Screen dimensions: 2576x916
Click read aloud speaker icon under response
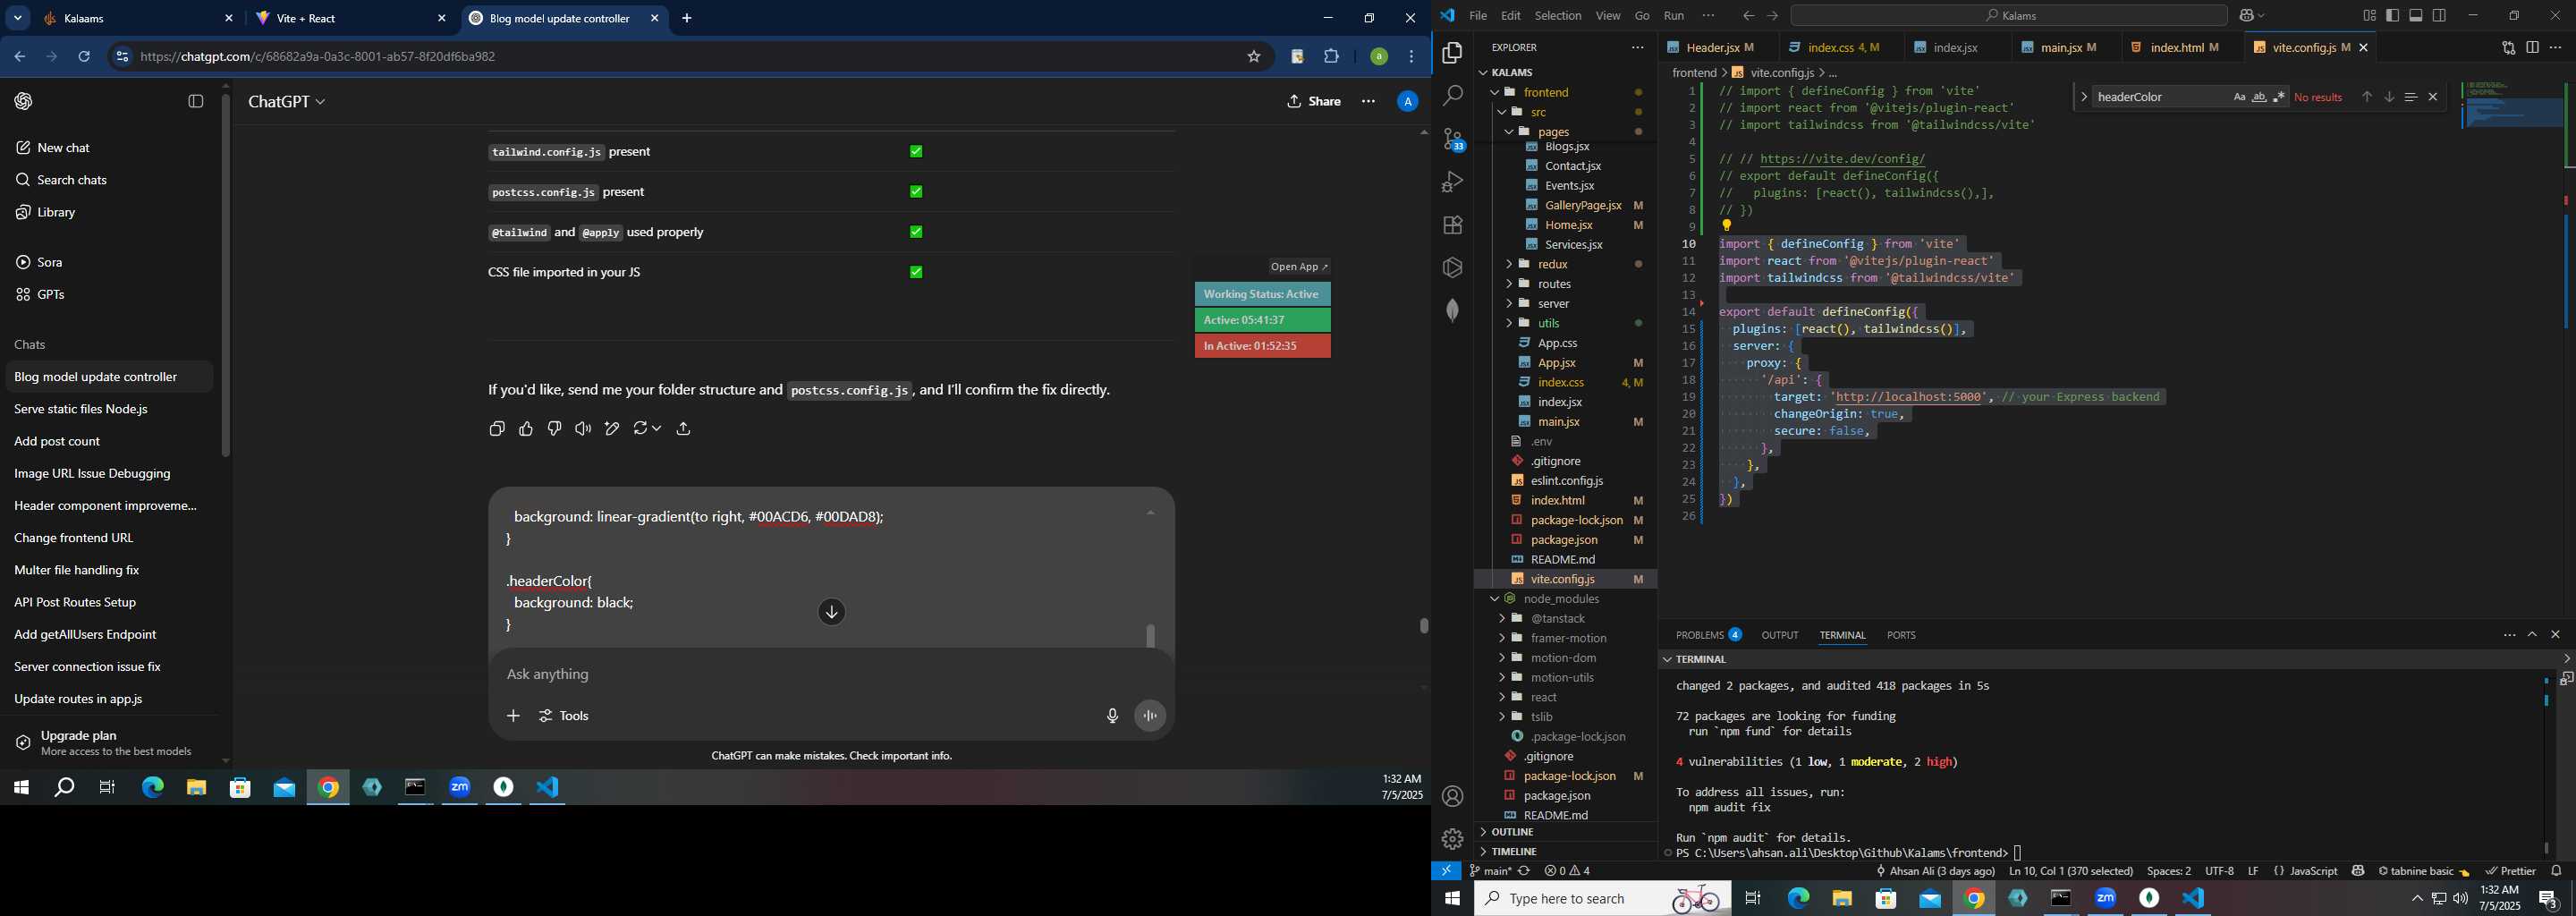(x=583, y=429)
